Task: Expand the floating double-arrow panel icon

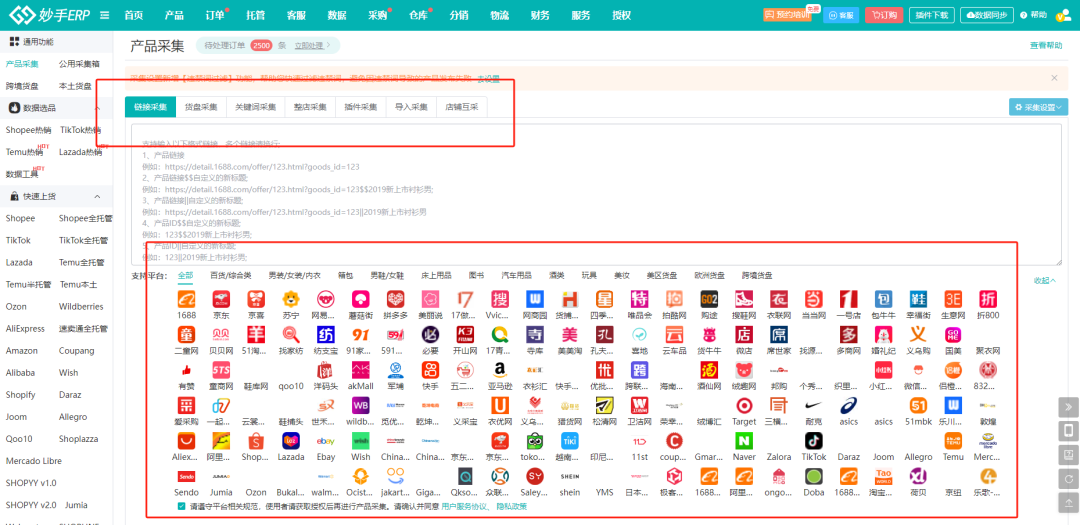Action: click(x=1068, y=407)
